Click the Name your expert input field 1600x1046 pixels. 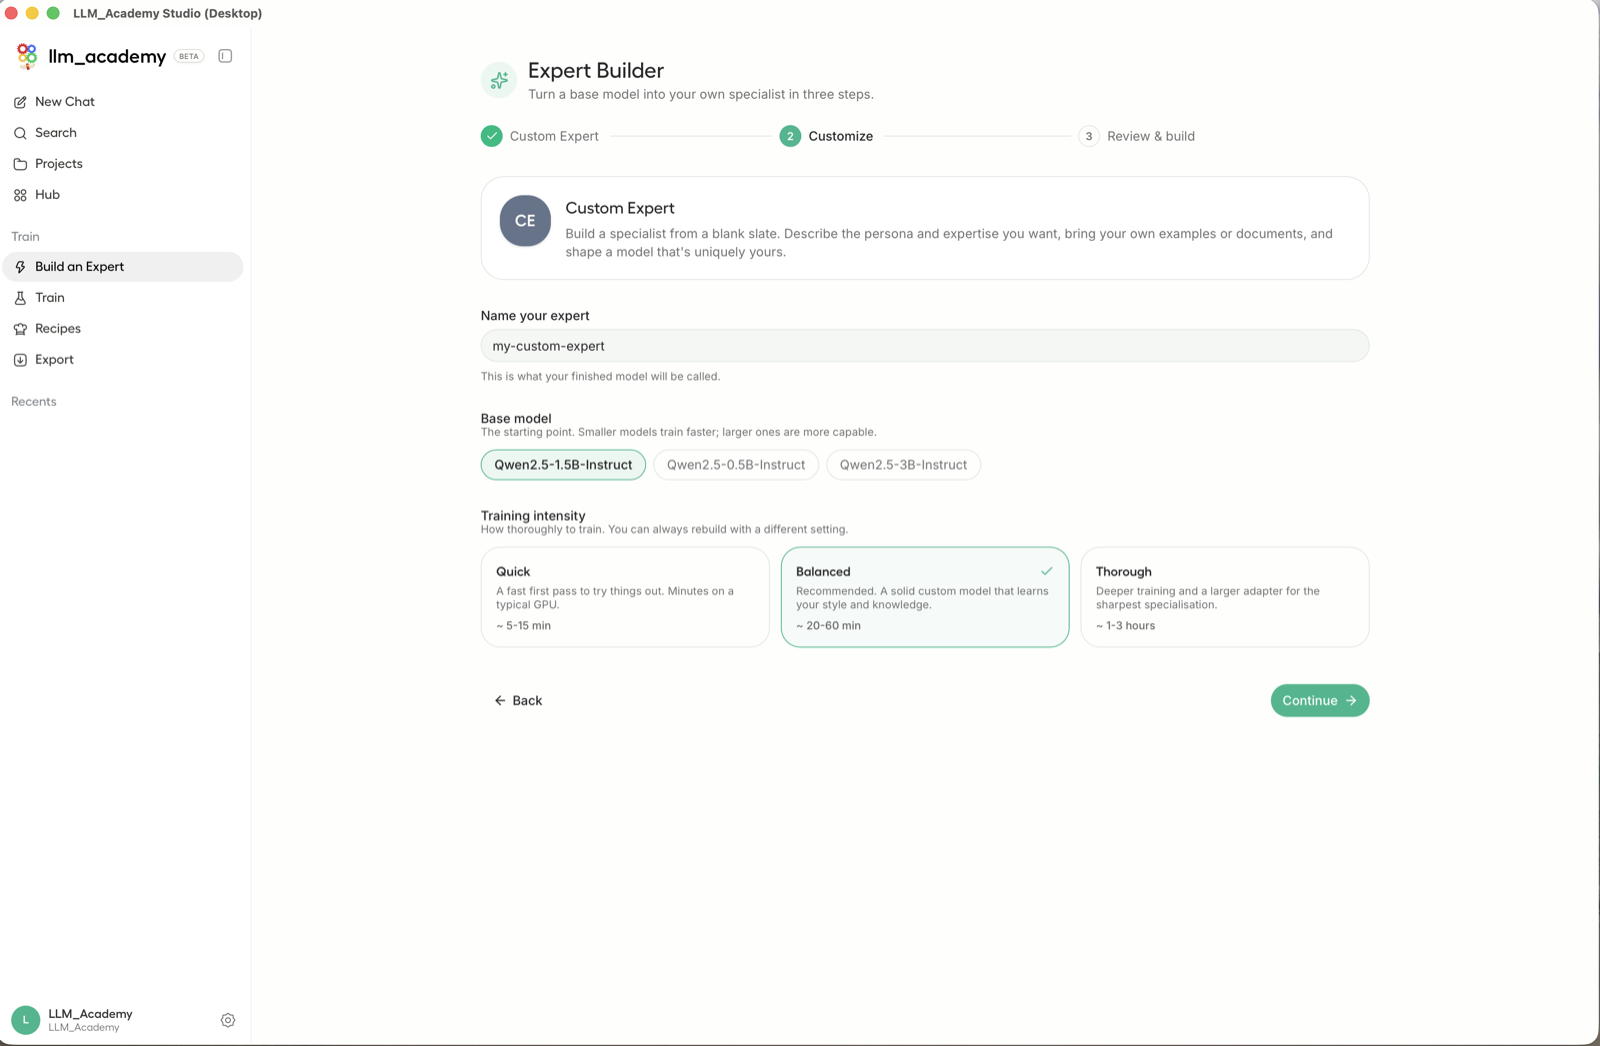click(x=925, y=346)
